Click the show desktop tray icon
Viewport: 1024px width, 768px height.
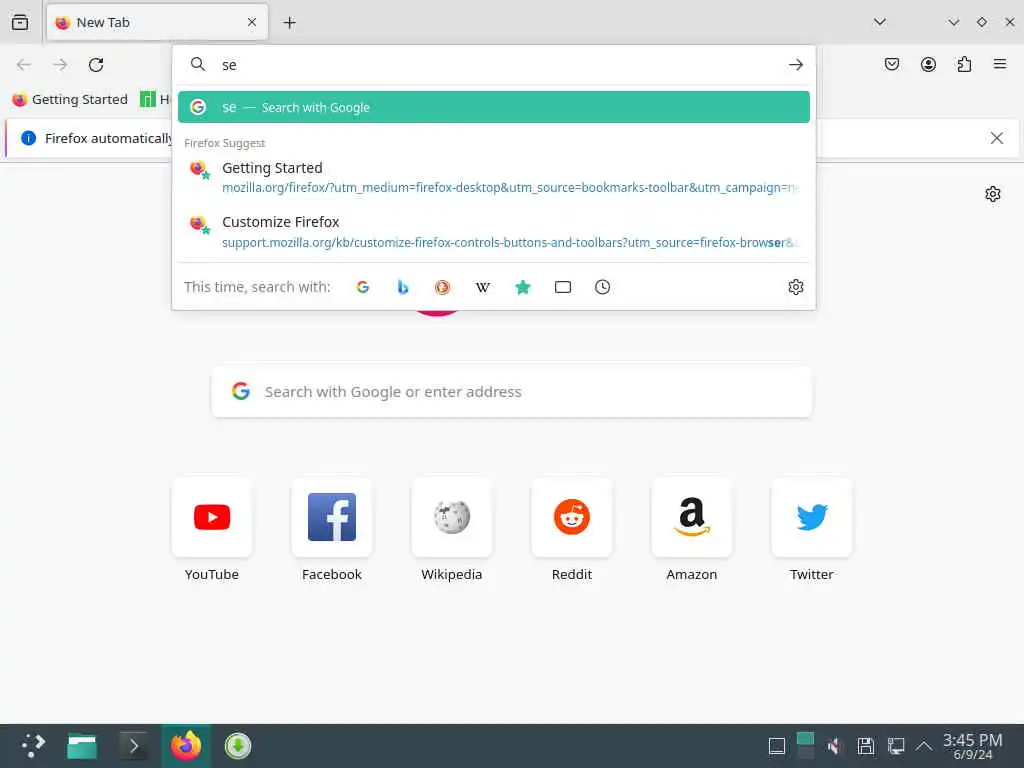point(776,746)
